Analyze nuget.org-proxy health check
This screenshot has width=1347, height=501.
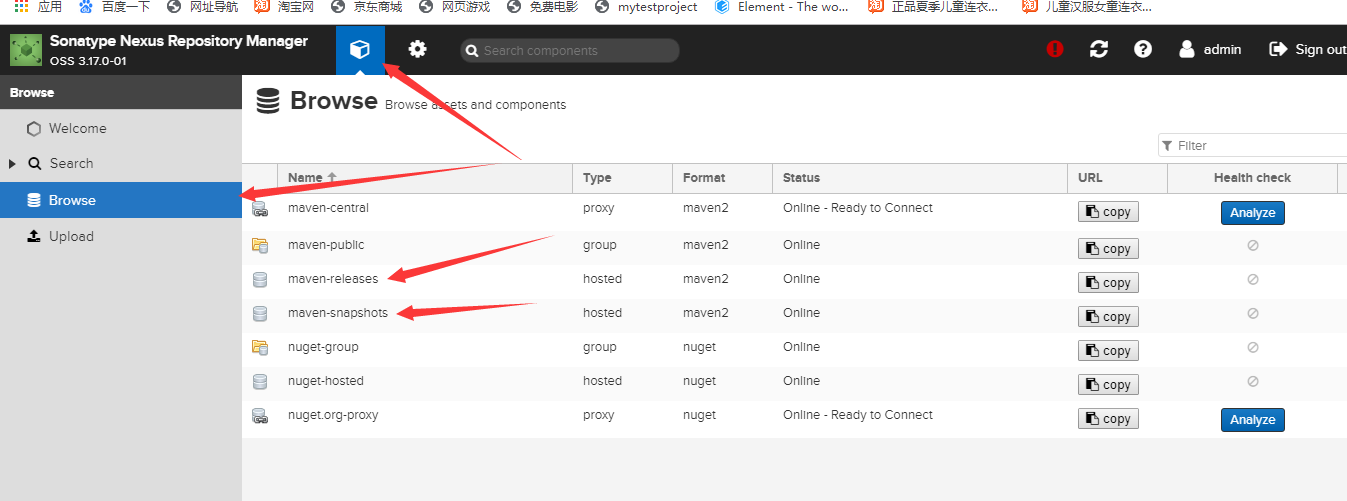pos(1252,420)
